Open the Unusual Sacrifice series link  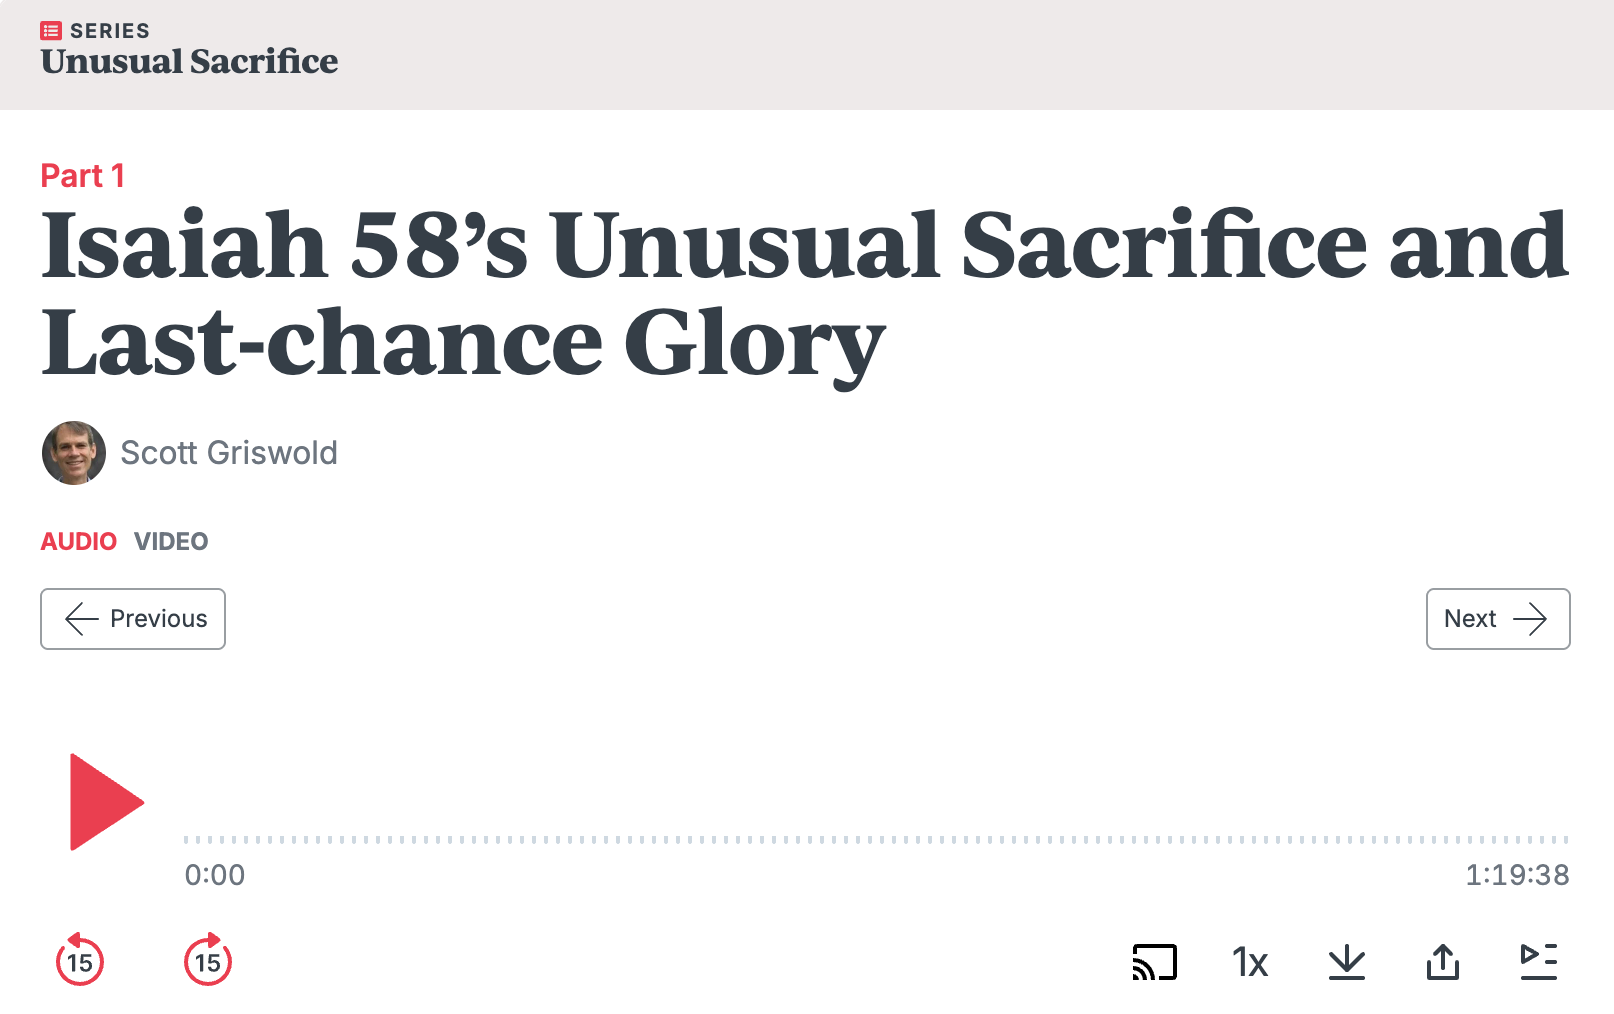point(189,61)
